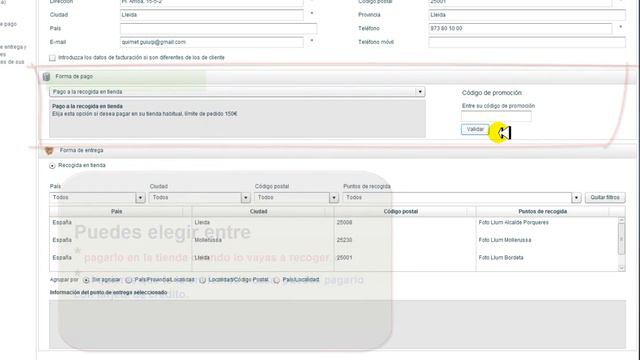The image size is (640, 360).
Task: Click the pickup table scrollbar thumb
Action: click(x=622, y=239)
